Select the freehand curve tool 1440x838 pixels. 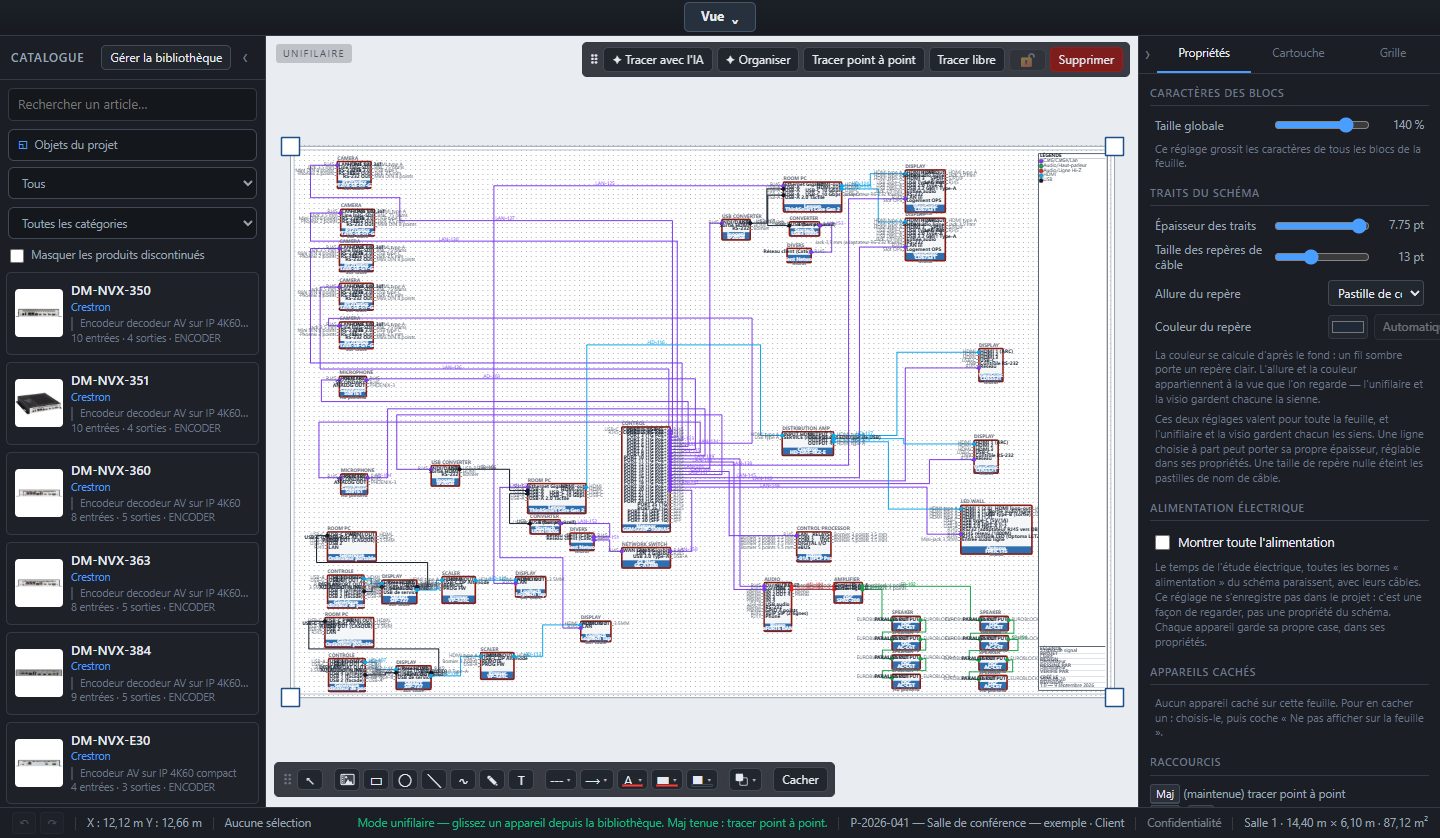(463, 780)
